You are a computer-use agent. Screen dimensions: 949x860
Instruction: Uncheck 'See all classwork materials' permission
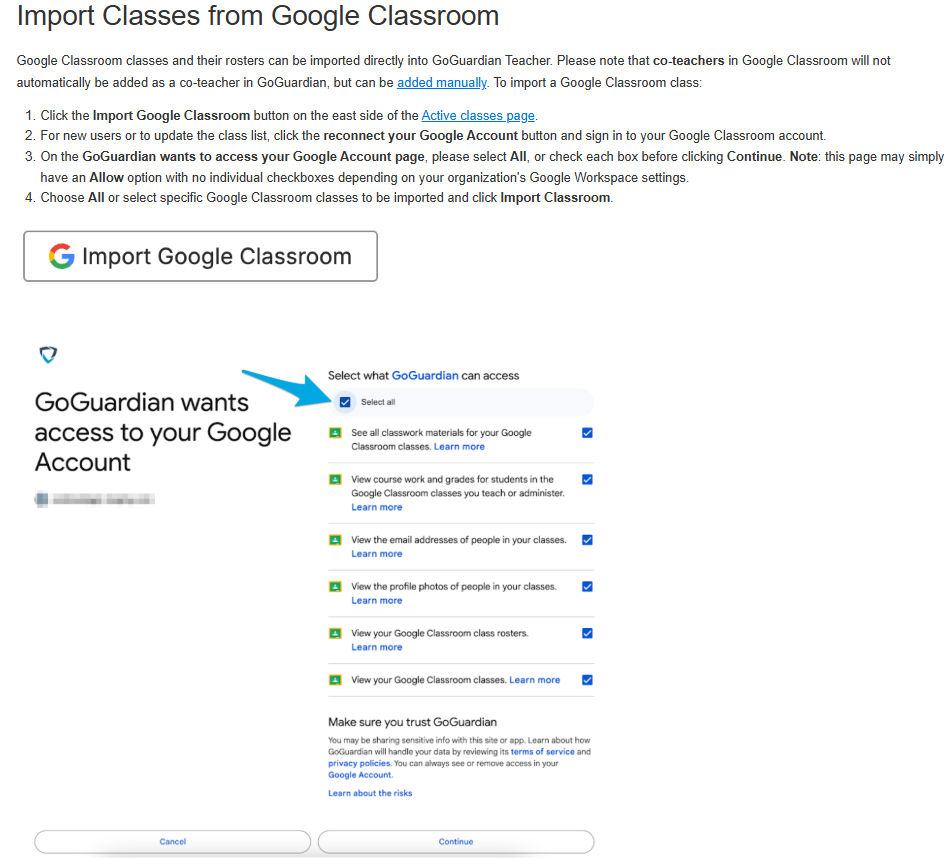[x=587, y=433]
